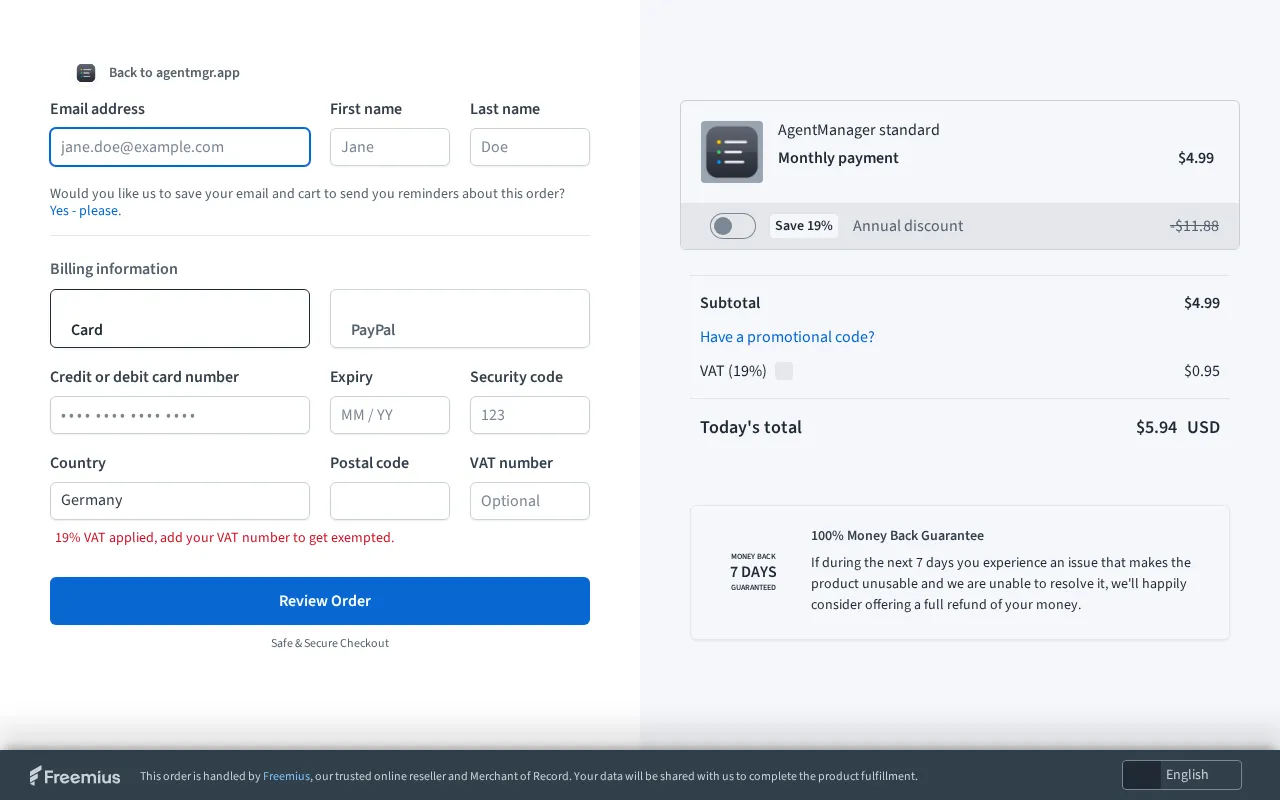
Task: Click the '19% VAT applied' warning message
Action: coord(225,538)
